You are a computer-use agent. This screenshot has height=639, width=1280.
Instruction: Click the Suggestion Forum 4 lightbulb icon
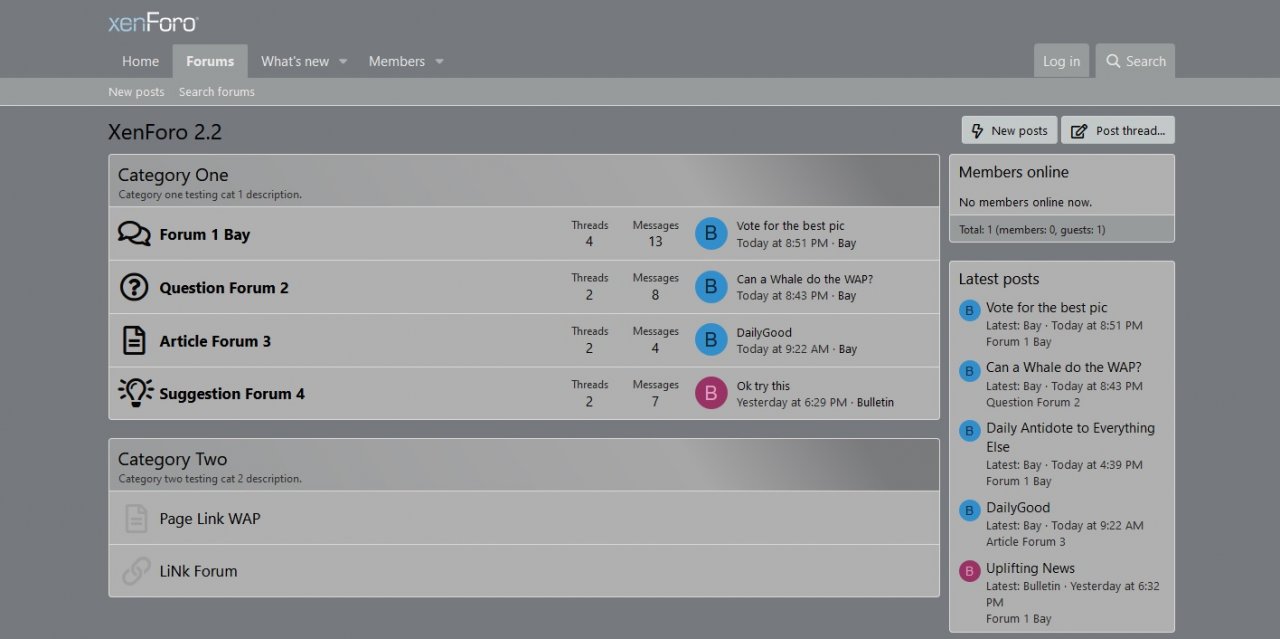(135, 392)
